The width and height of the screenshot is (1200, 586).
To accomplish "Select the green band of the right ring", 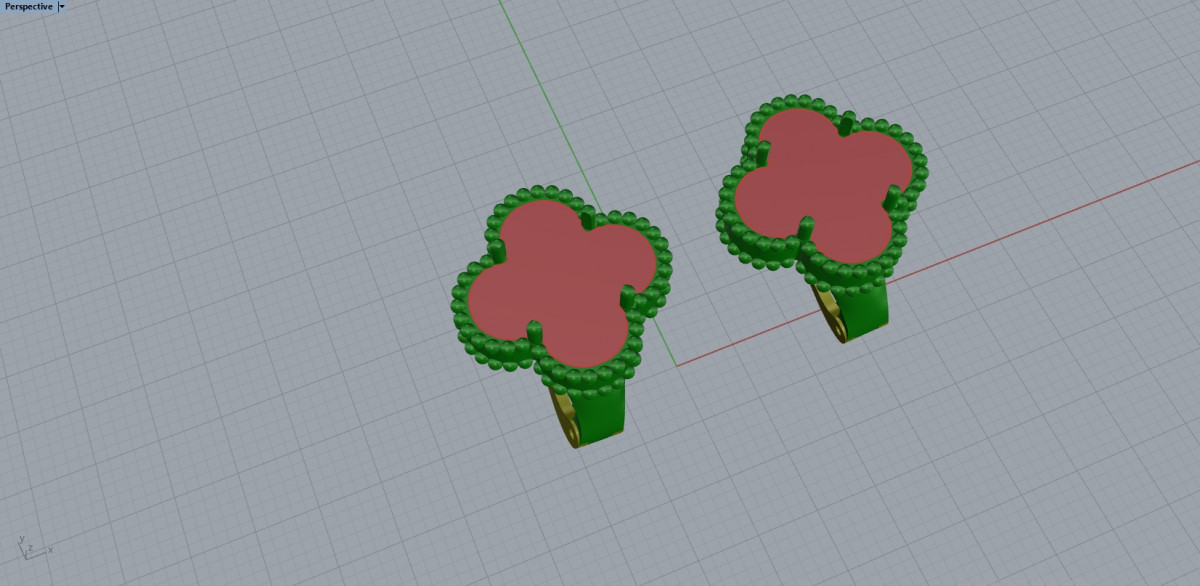I will tap(862, 309).
